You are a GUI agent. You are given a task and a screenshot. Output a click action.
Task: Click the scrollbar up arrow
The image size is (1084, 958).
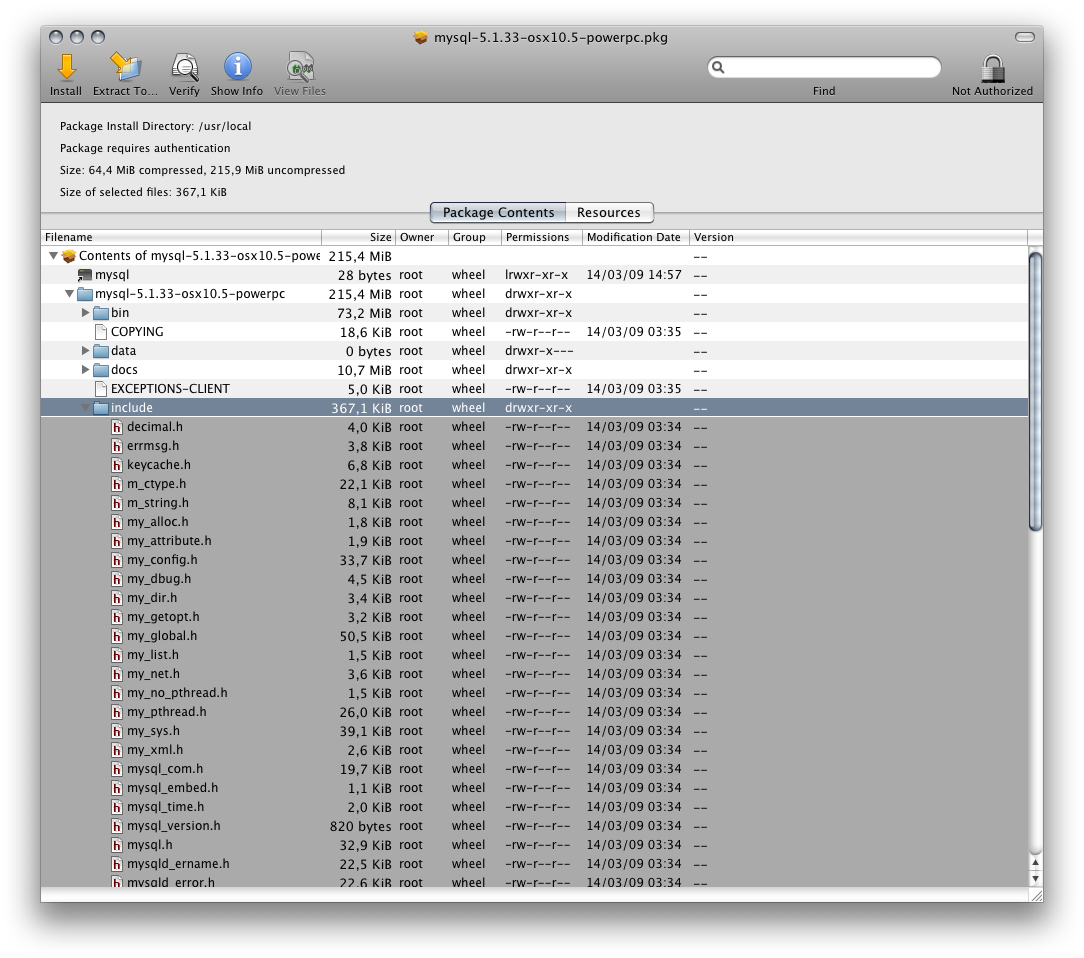click(1035, 863)
